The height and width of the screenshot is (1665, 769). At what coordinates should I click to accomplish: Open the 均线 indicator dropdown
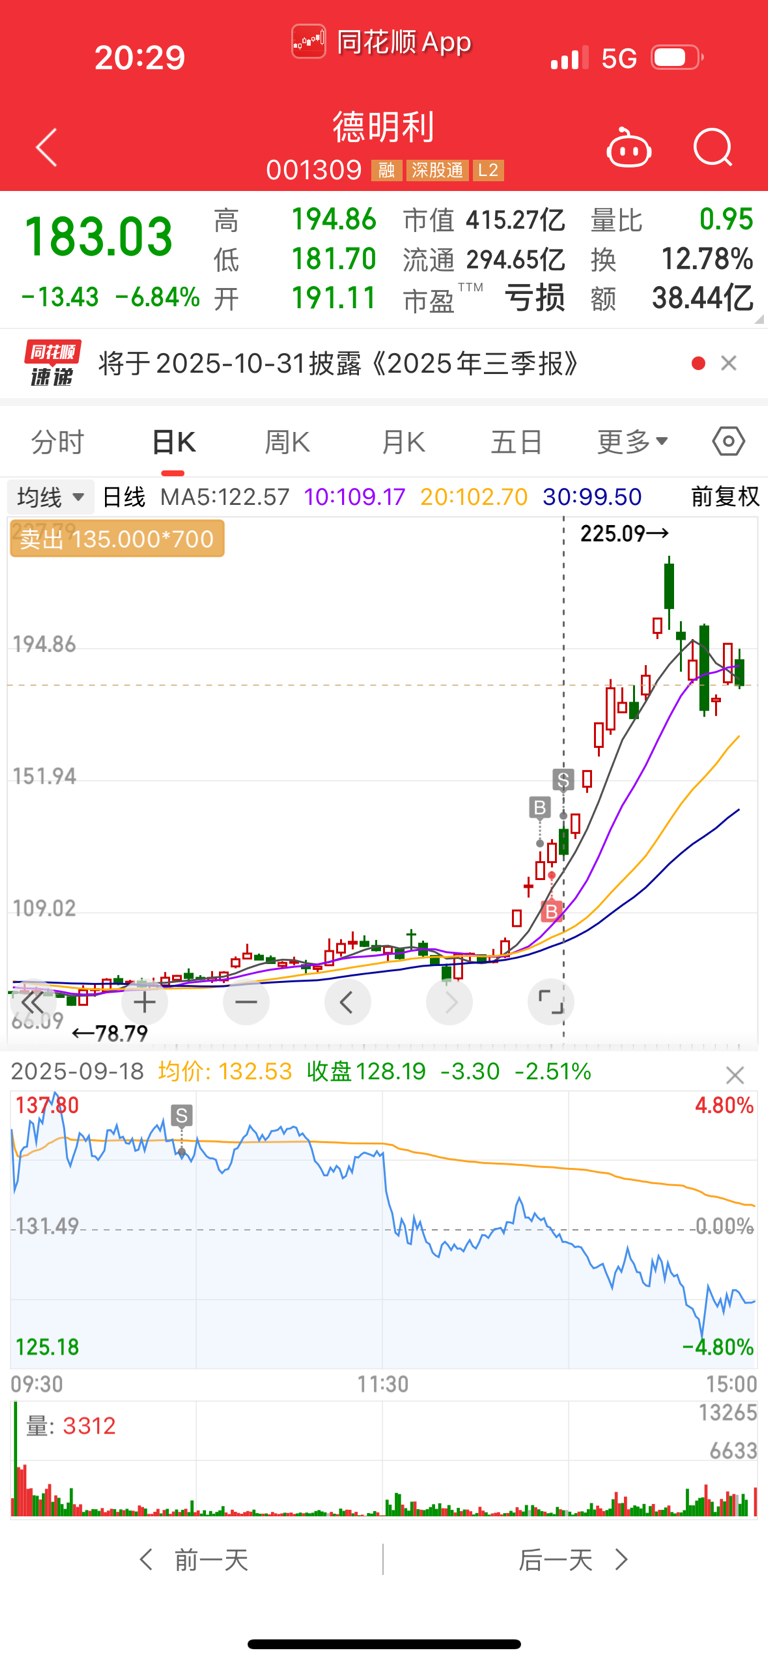pos(51,497)
